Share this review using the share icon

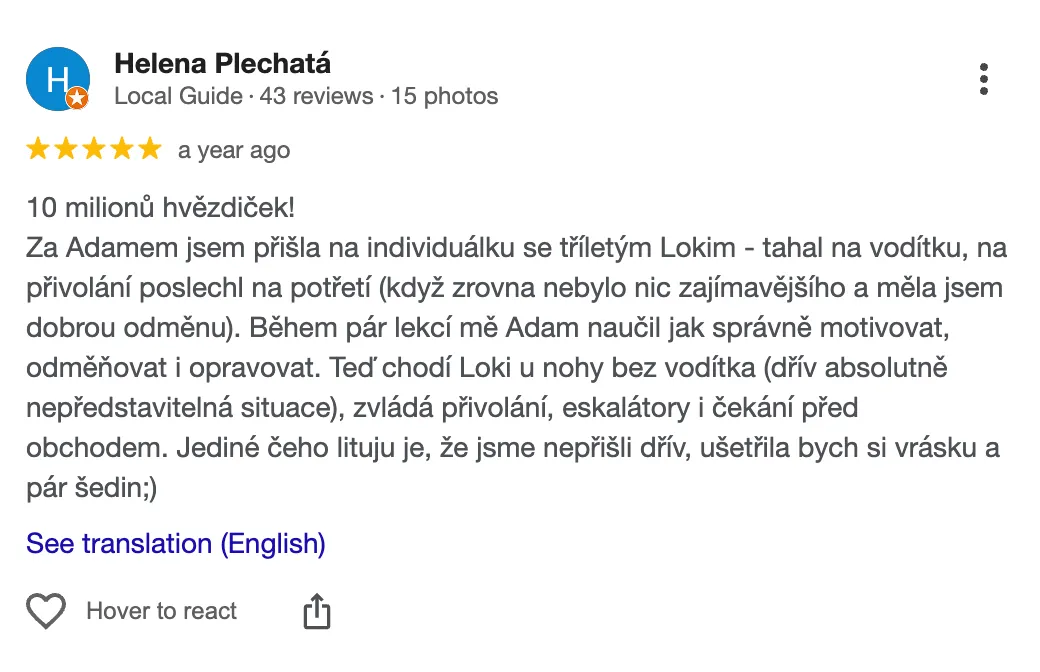point(316,611)
